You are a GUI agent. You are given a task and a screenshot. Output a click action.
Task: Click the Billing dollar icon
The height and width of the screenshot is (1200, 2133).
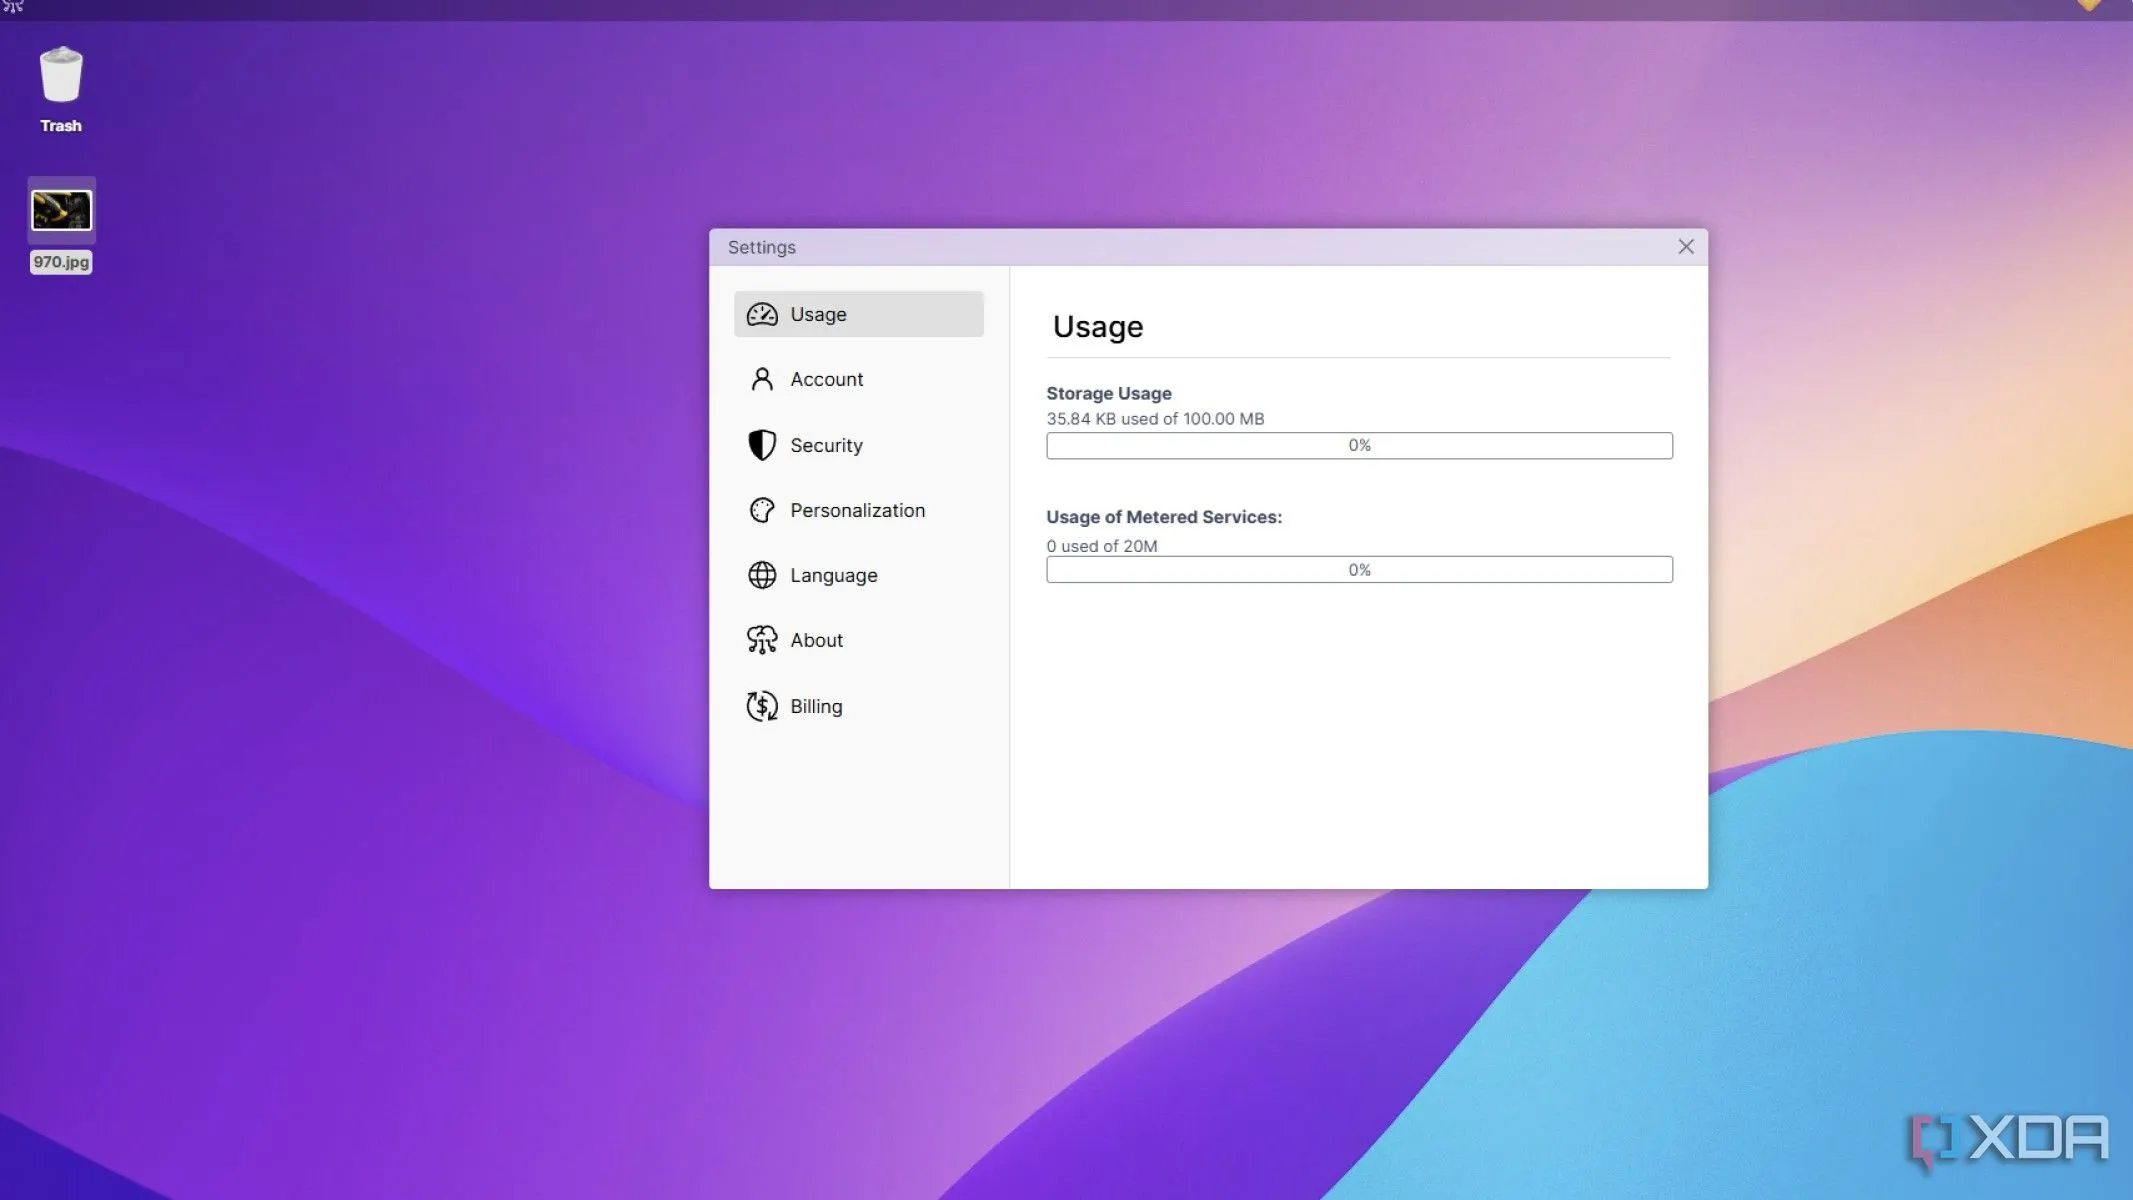pyautogui.click(x=762, y=706)
